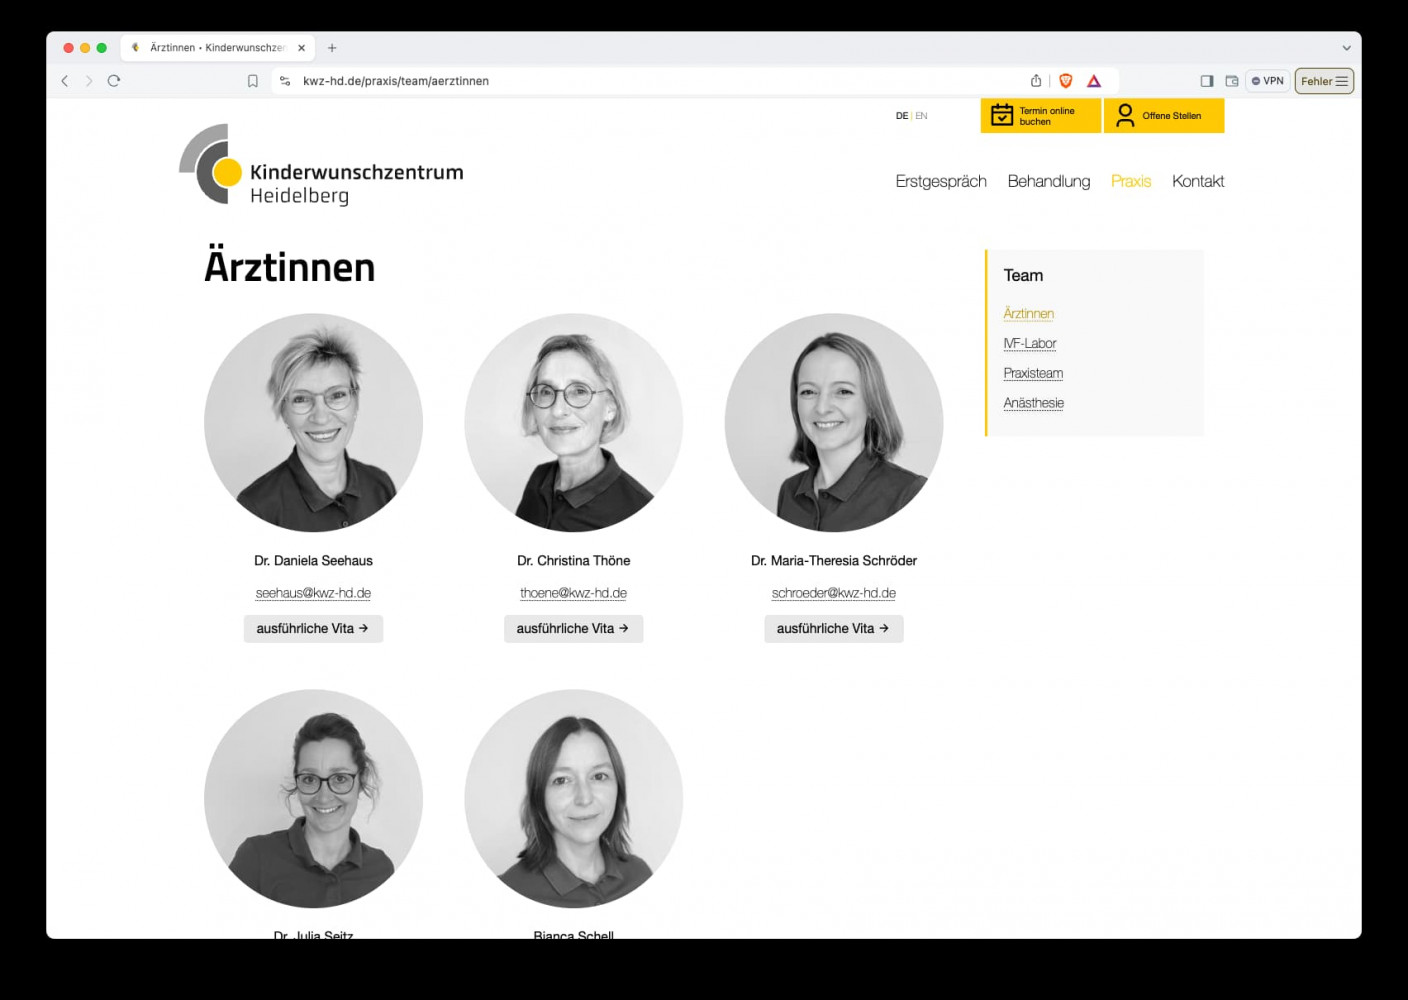1408x1000 pixels.
Task: Open the Brave Wallet icon
Action: pos(1232,81)
